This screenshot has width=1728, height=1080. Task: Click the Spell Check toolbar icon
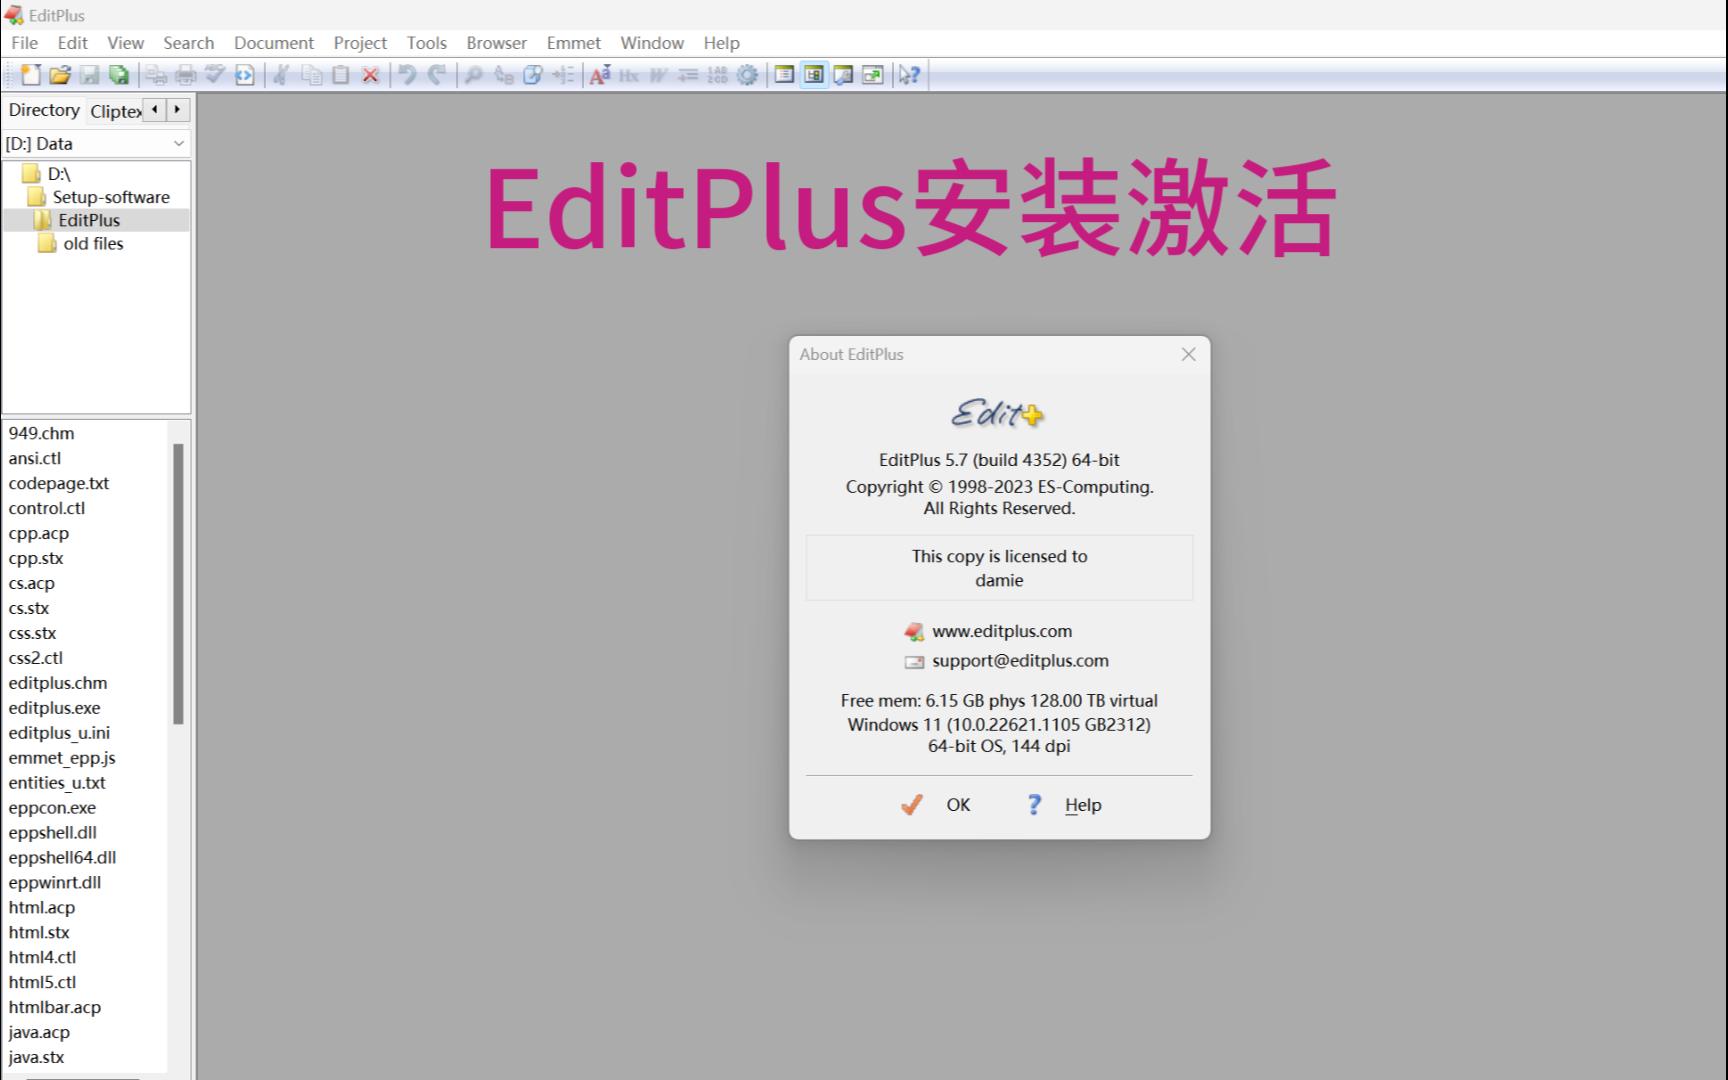[x=215, y=75]
